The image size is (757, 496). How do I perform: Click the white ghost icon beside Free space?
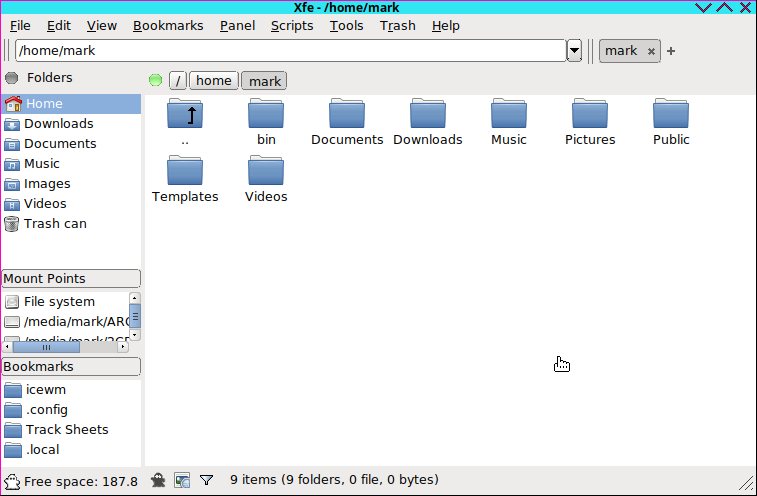click(x=12, y=482)
